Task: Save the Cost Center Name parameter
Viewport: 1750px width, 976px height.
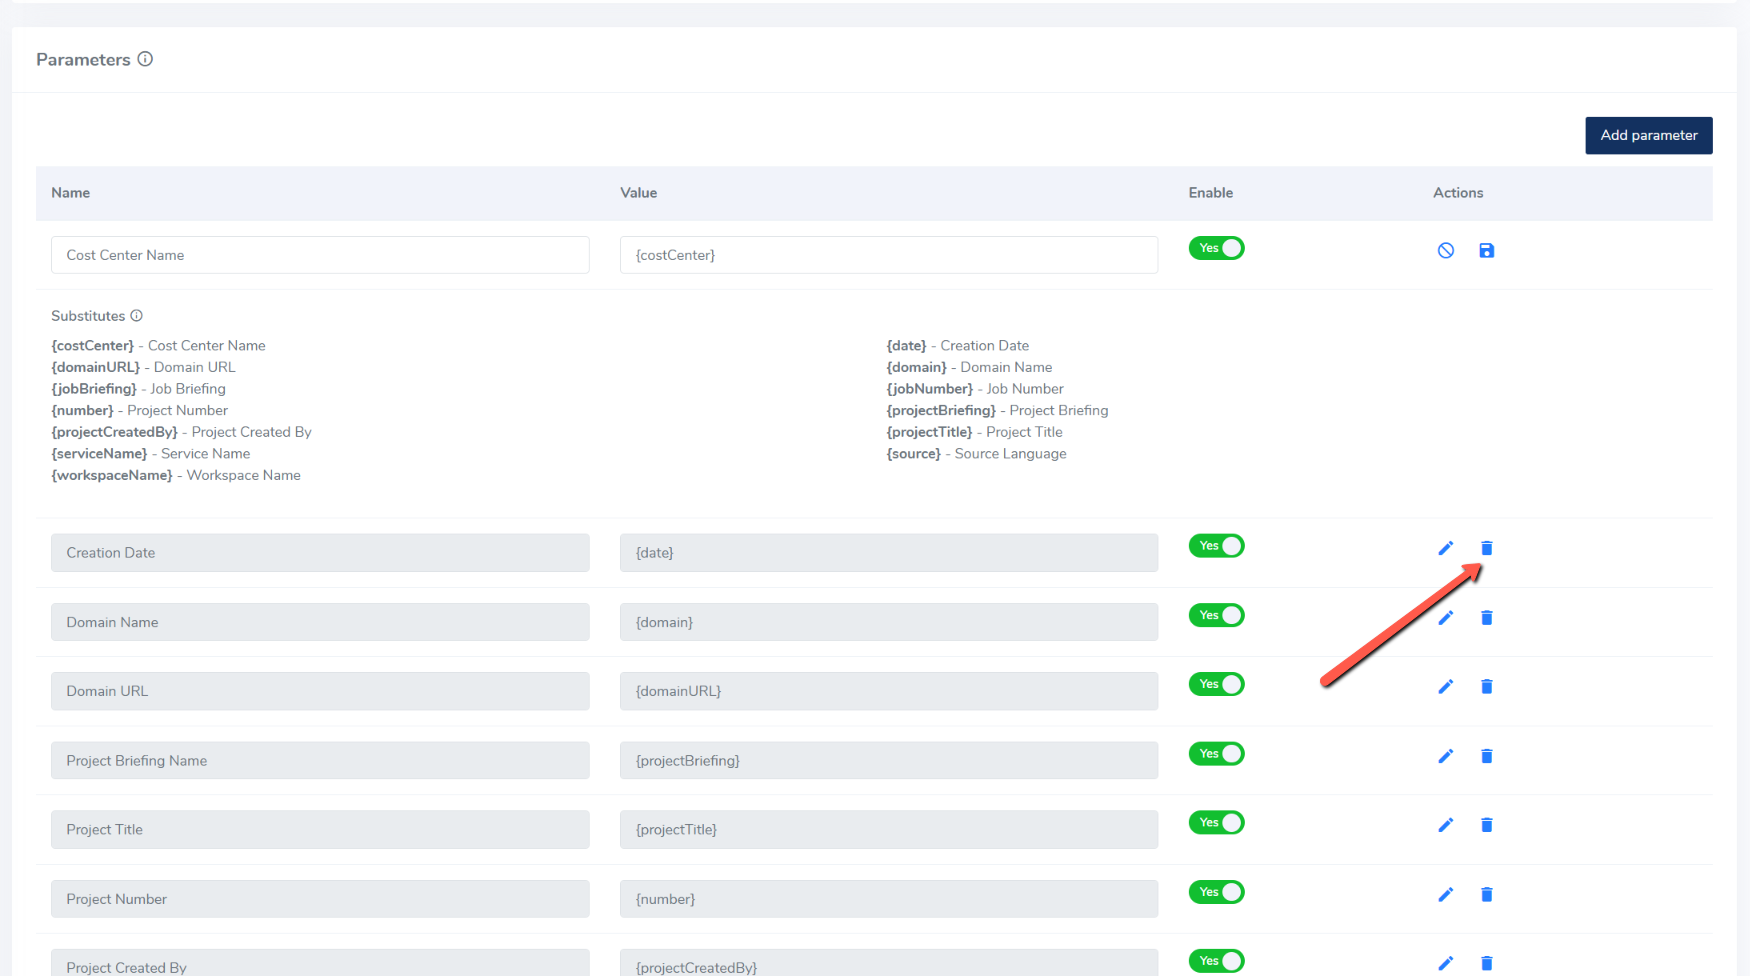Action: 1486,250
